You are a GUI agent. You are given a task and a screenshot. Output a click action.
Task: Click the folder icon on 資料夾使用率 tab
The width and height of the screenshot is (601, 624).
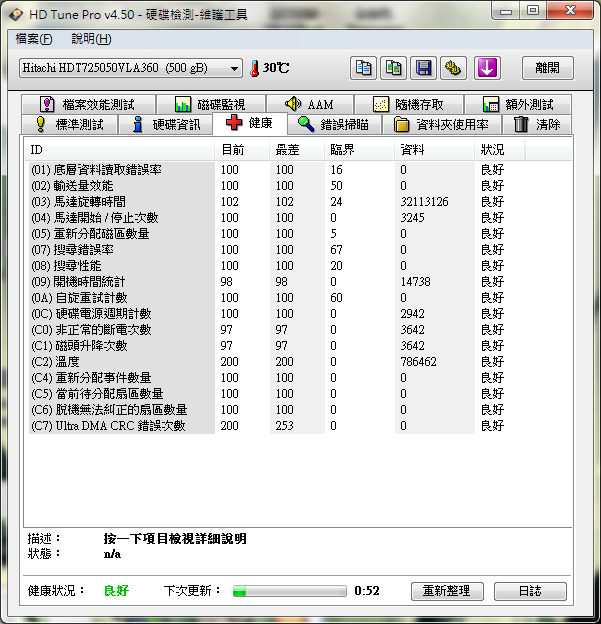[x=402, y=125]
